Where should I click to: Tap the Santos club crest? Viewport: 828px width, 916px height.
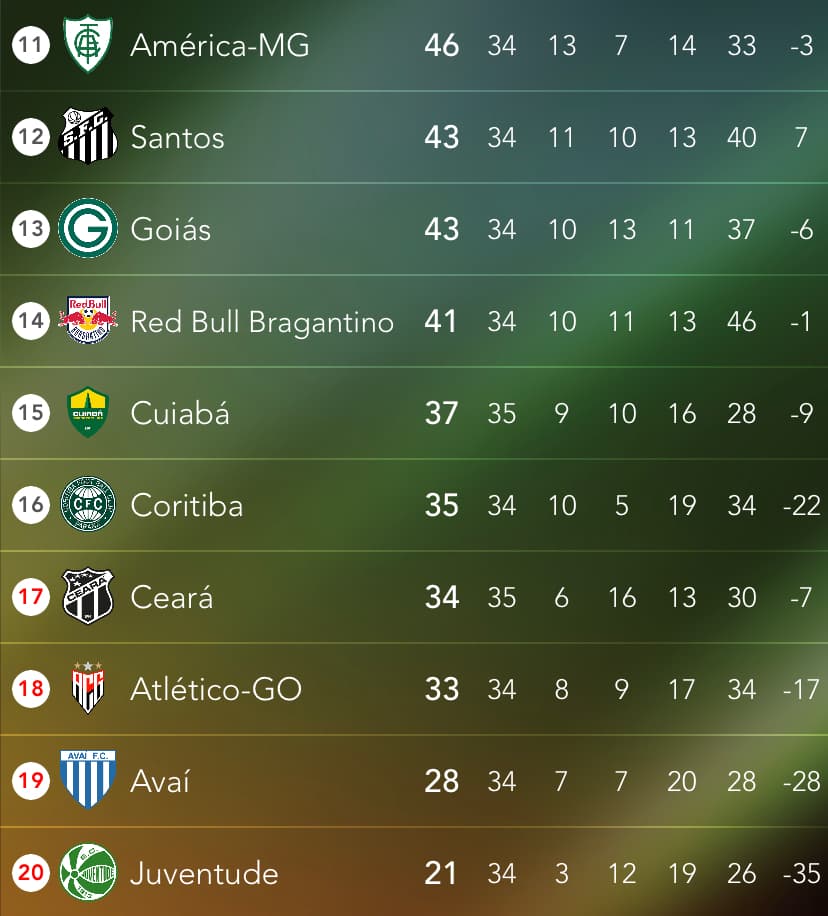coord(88,136)
